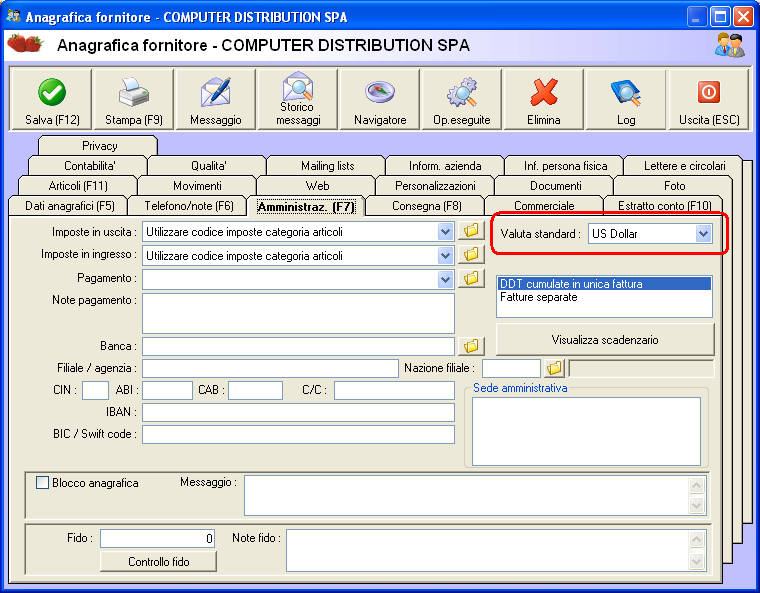This screenshot has height=593, width=760.
Task: Switch to the Articoli (F11) tab
Action: tap(78, 186)
